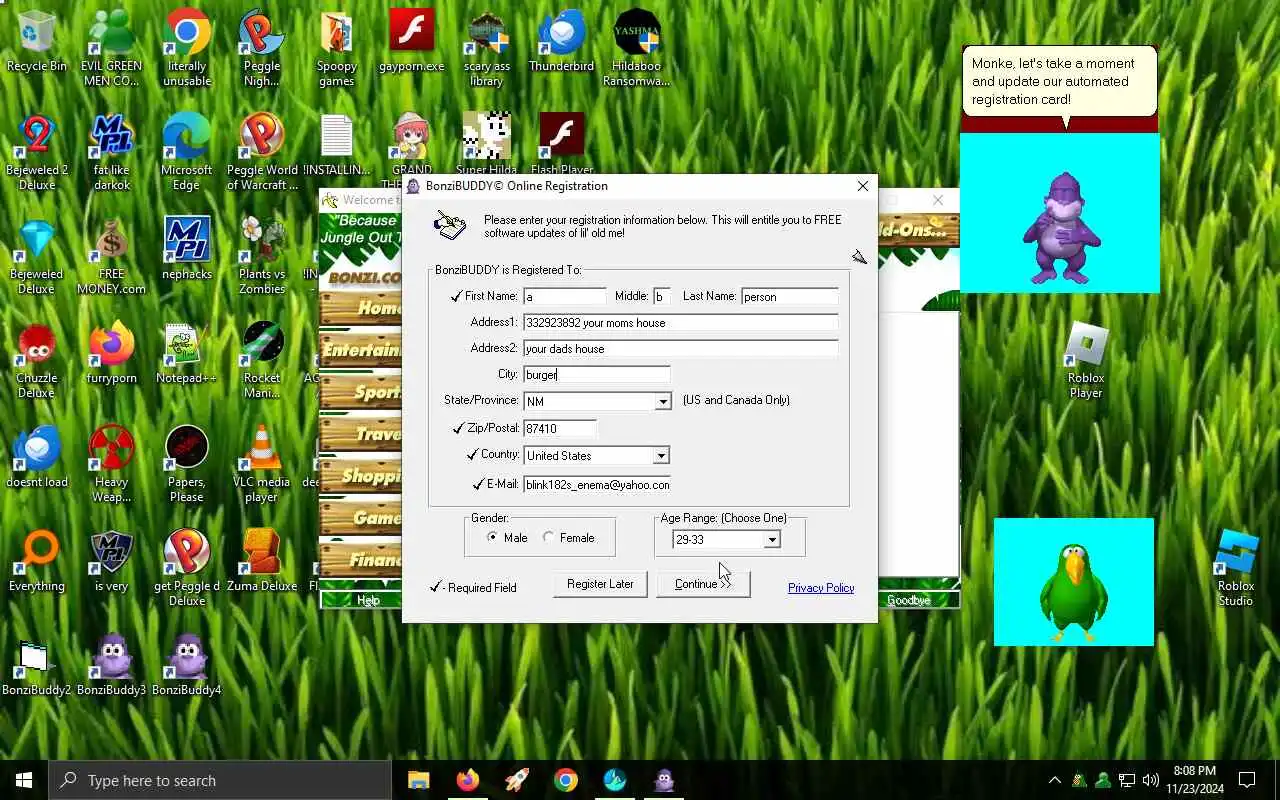Screen dimensions: 1280x800
Task: Open the 'literally unusable' Chrome shortcut
Action: (186, 48)
